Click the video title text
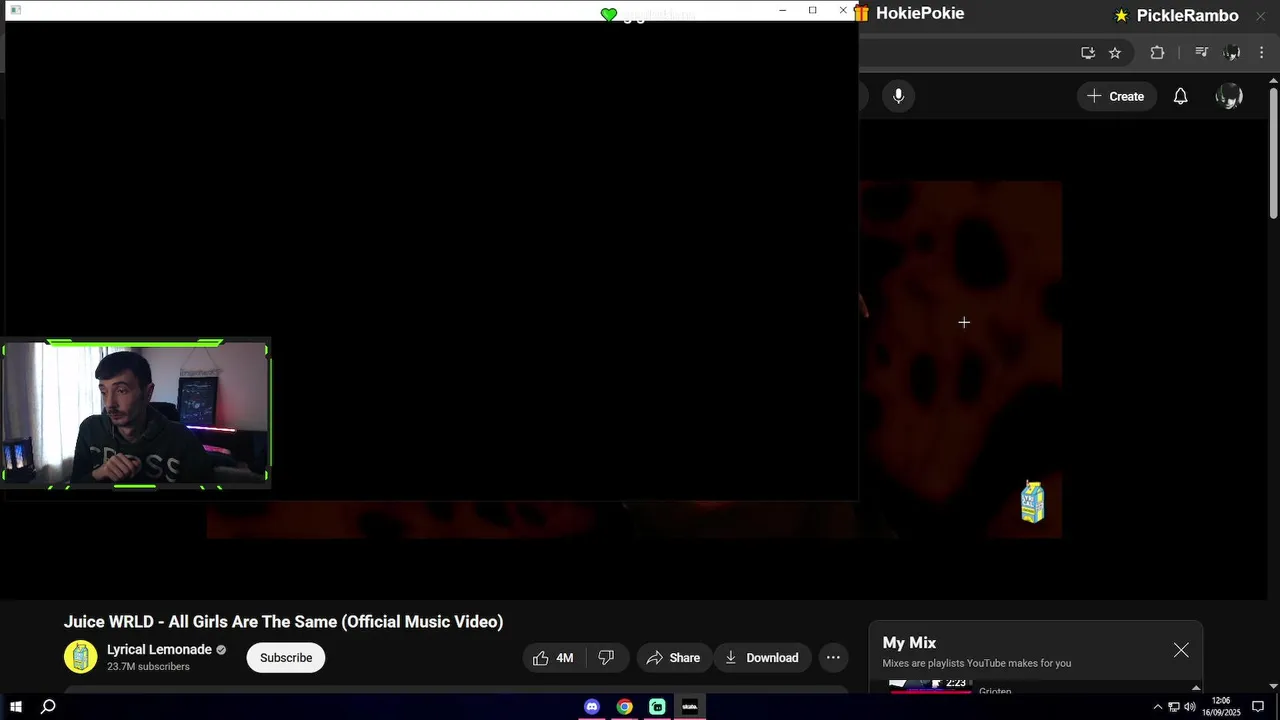1280x720 pixels. [283, 622]
